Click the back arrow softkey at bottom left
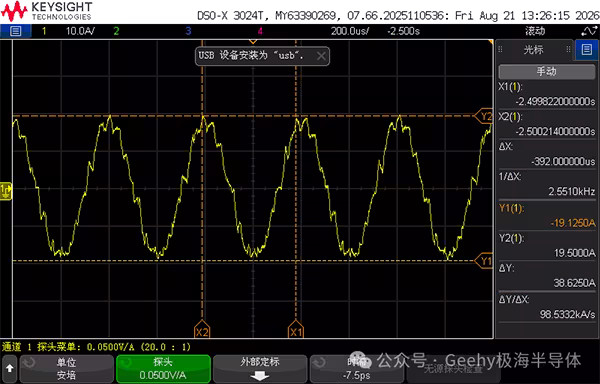Screen dimensions: 600x384 pyautogui.click(x=10, y=369)
